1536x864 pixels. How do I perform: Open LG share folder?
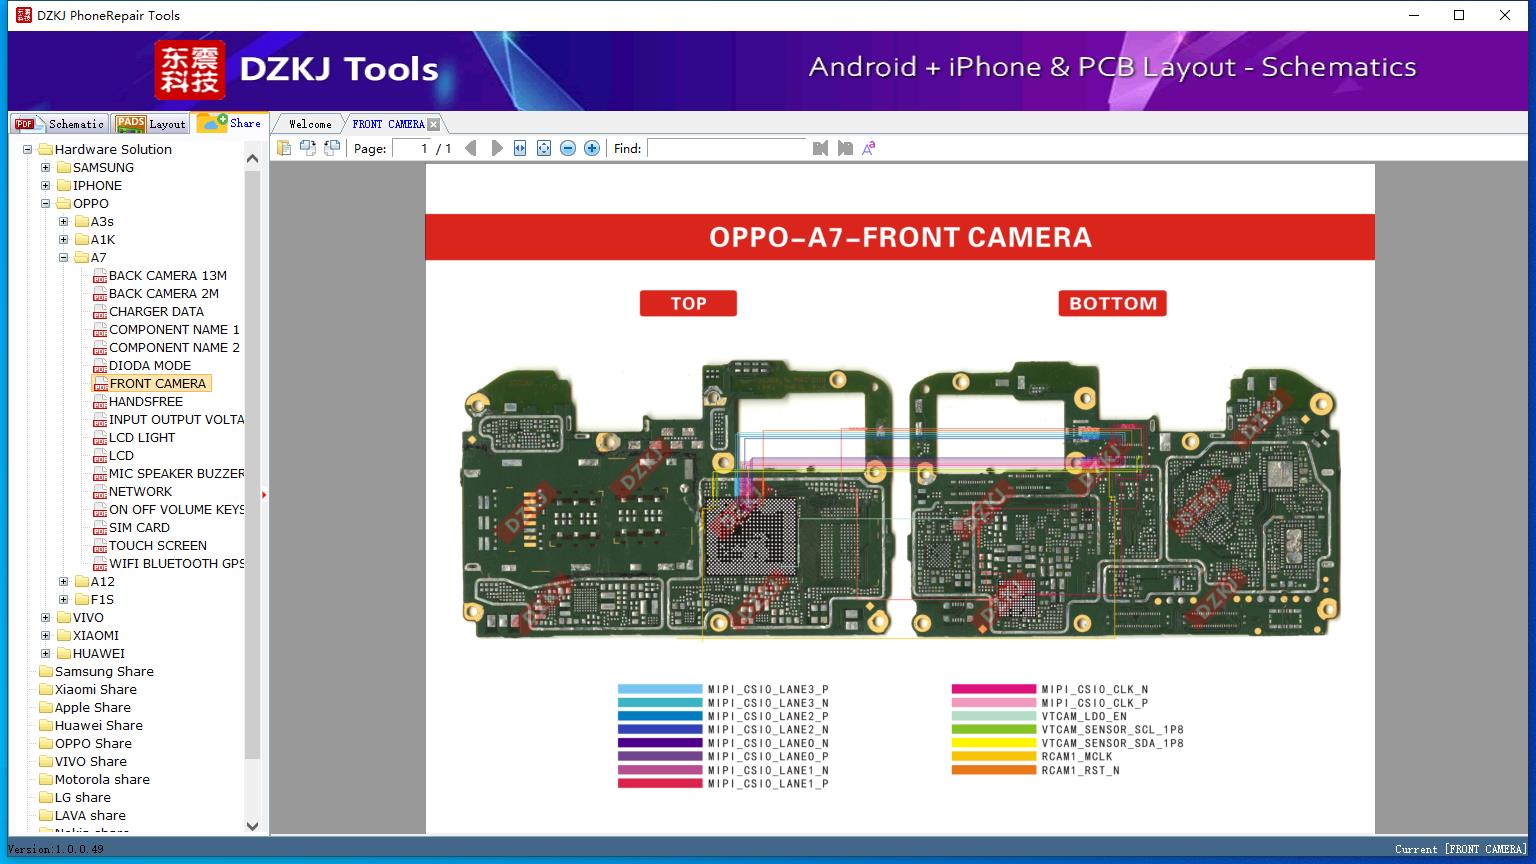[x=83, y=797]
